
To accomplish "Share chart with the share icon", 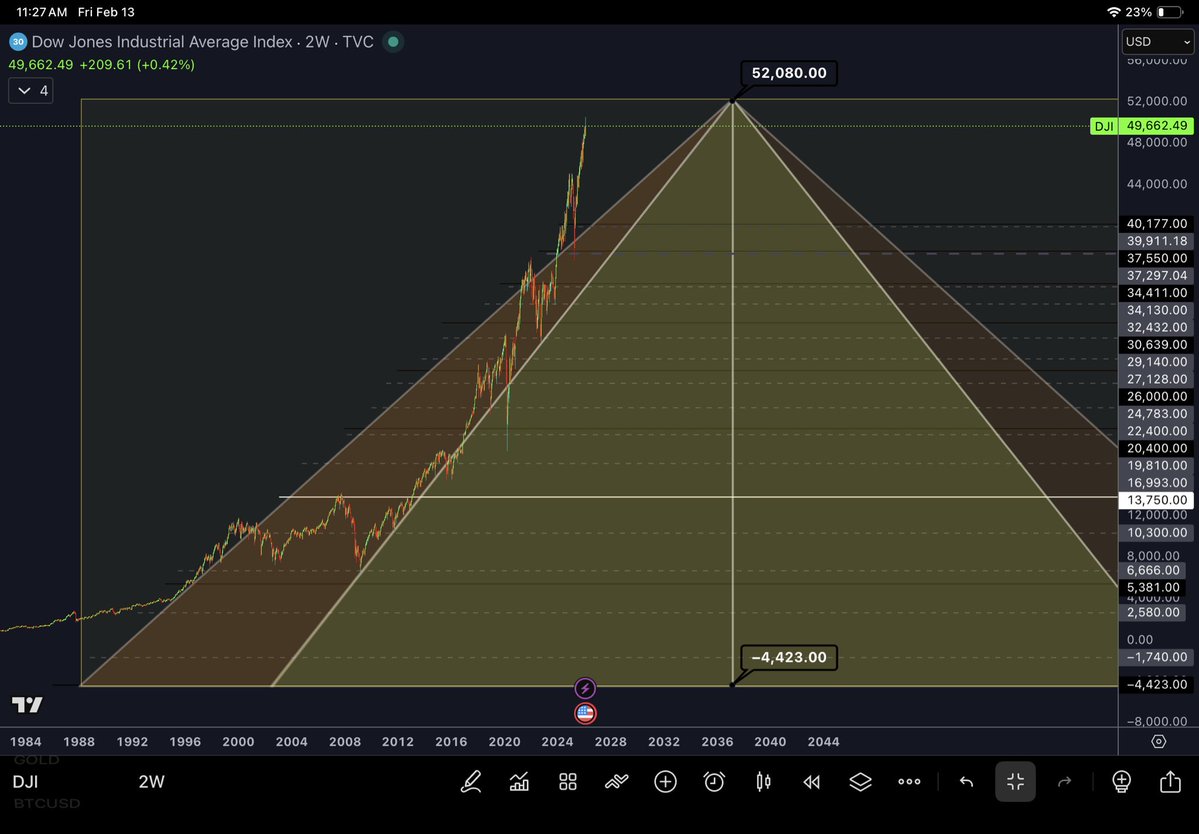I will click(1170, 781).
